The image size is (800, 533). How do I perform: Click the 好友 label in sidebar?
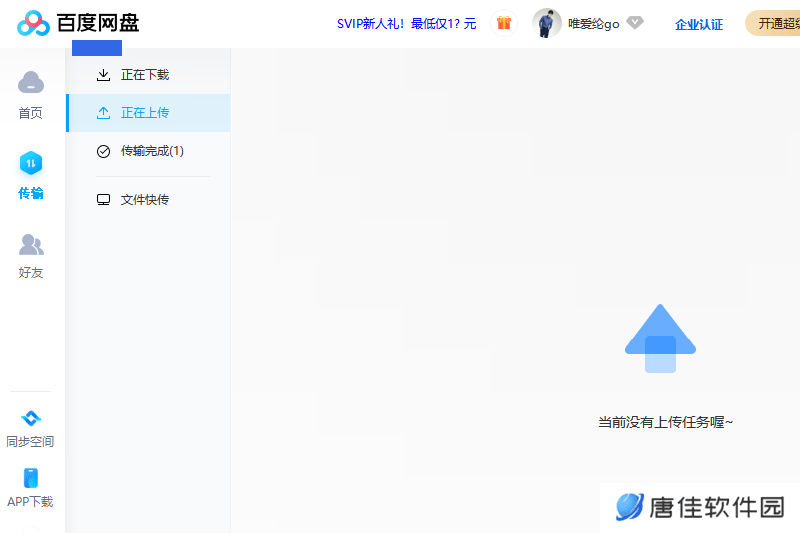tap(31, 272)
